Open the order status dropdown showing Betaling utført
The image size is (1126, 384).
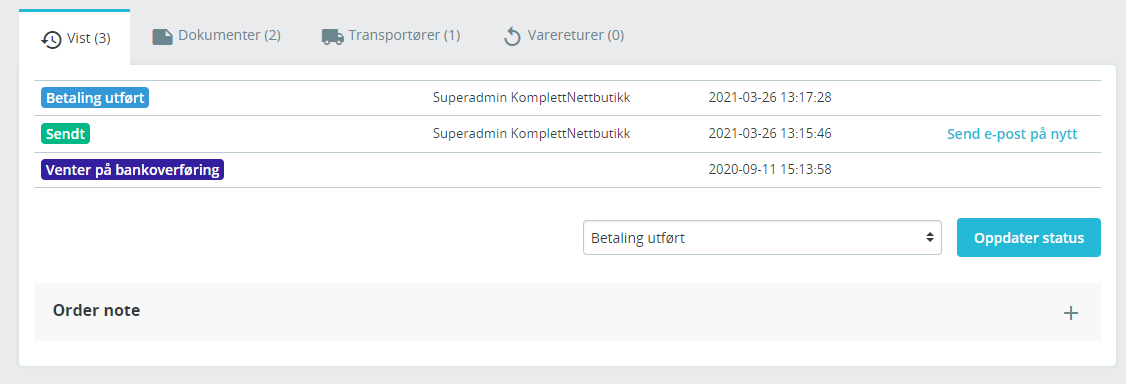coord(762,238)
